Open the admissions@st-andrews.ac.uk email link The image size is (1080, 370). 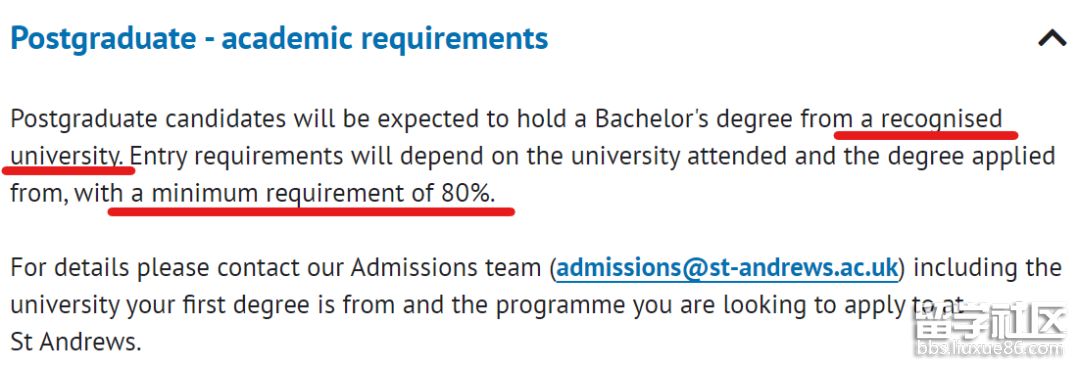727,267
